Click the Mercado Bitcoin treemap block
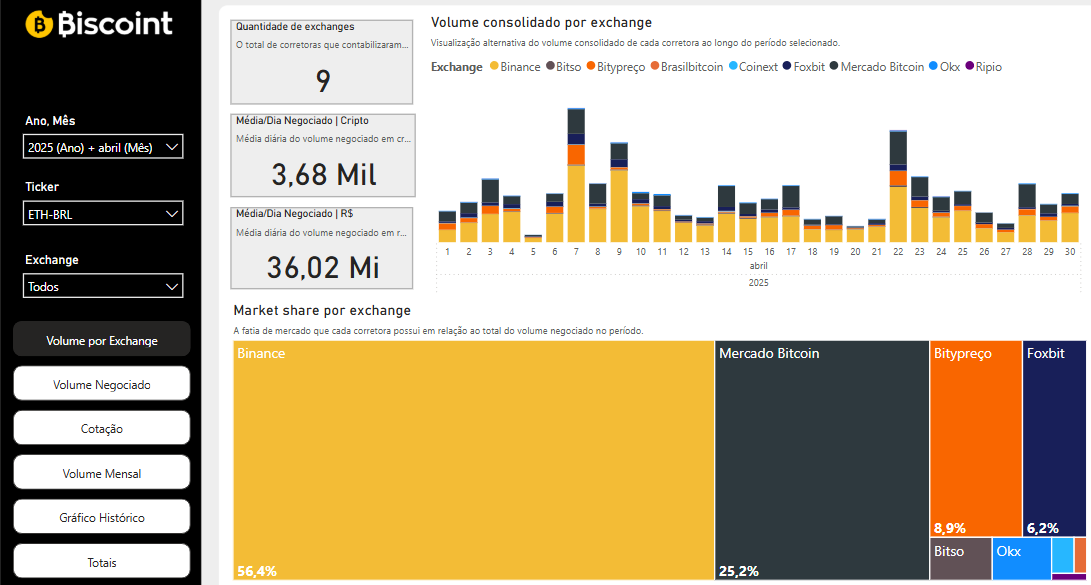The height and width of the screenshot is (585, 1091). tap(822, 460)
